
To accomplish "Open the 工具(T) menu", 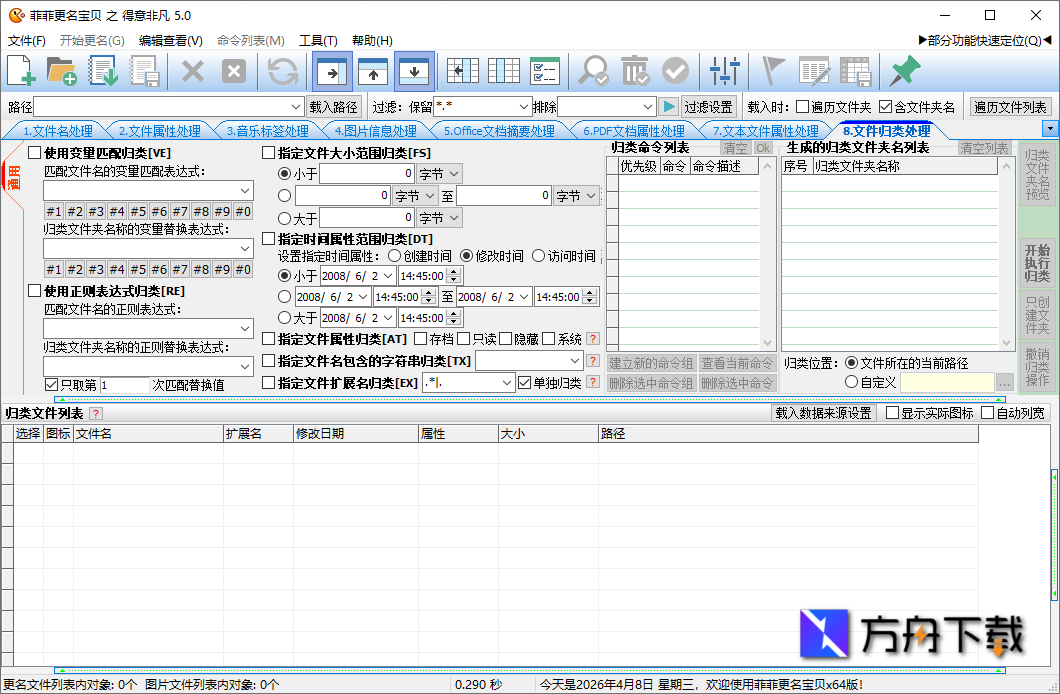I will (318, 41).
